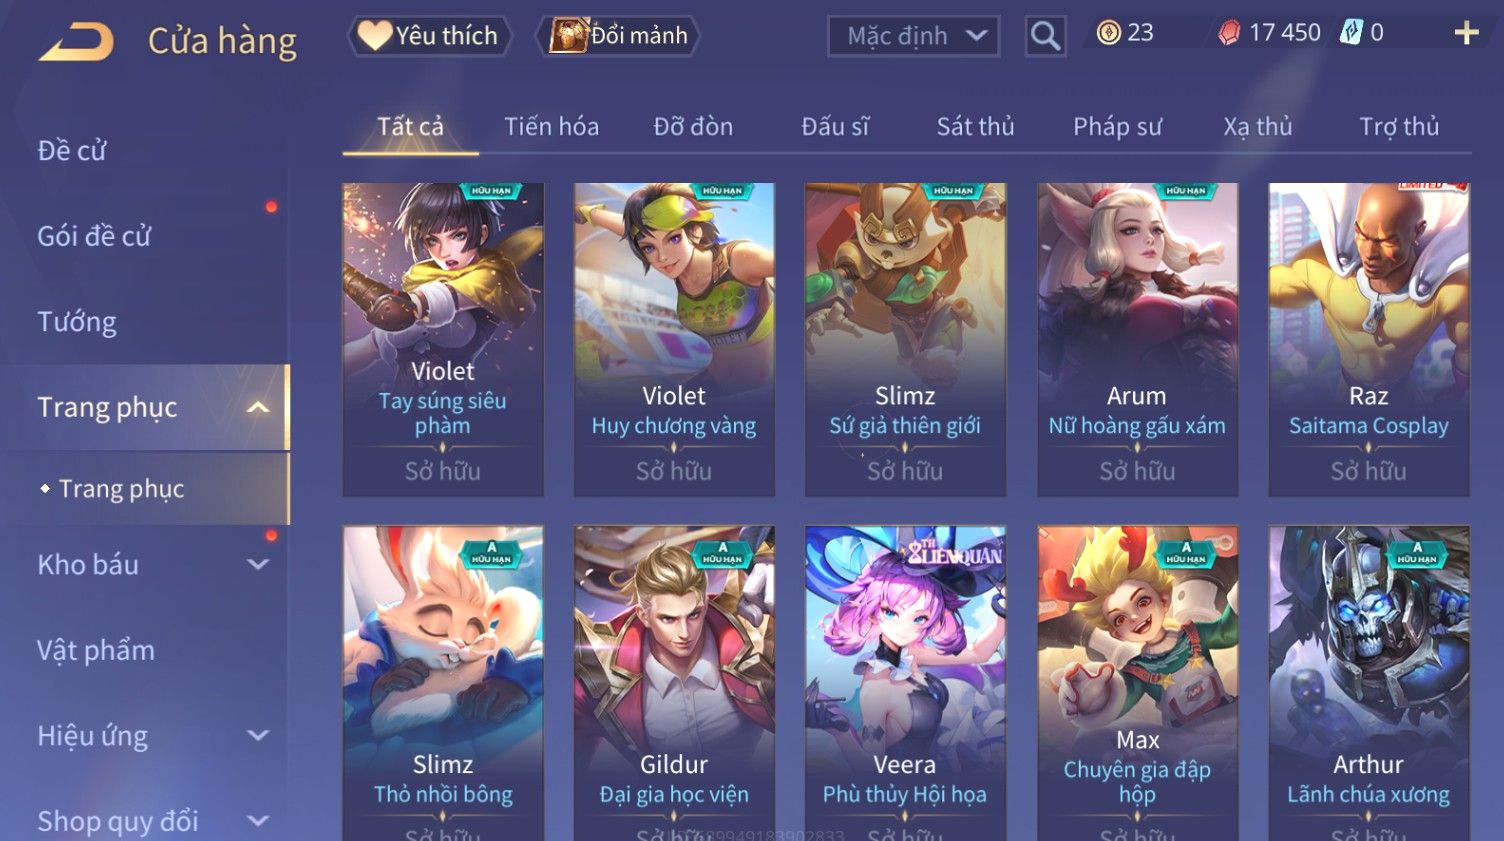Open Raz Saitama Cosplay skin card
The image size is (1504, 841).
[1368, 339]
